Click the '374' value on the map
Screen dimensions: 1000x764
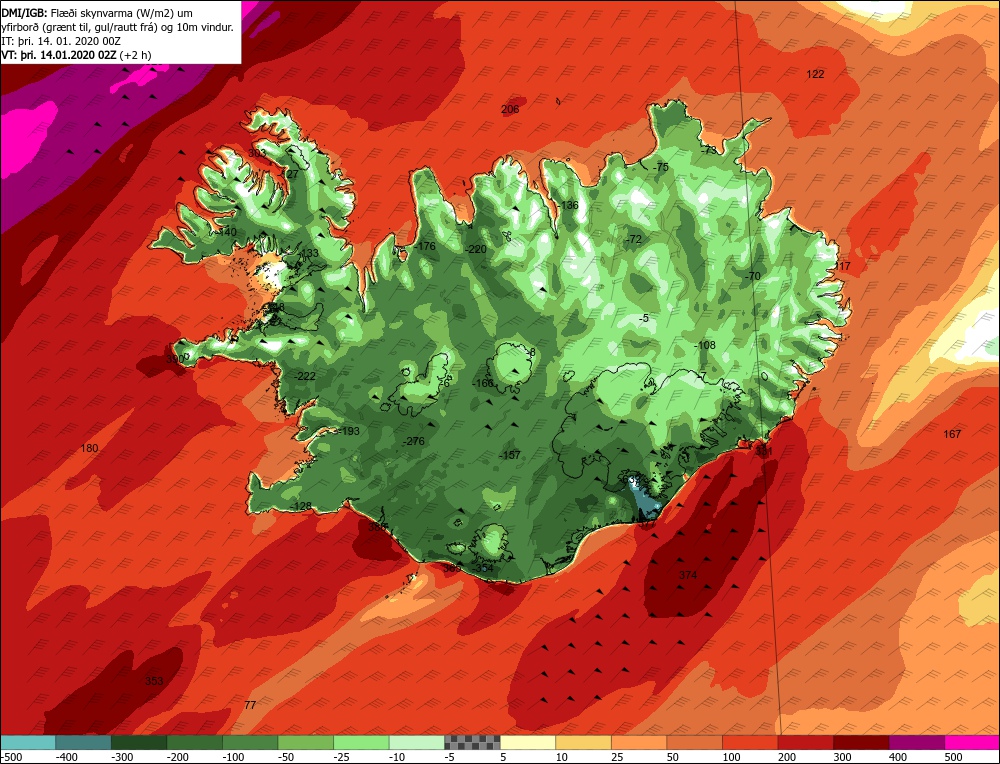coord(688,575)
